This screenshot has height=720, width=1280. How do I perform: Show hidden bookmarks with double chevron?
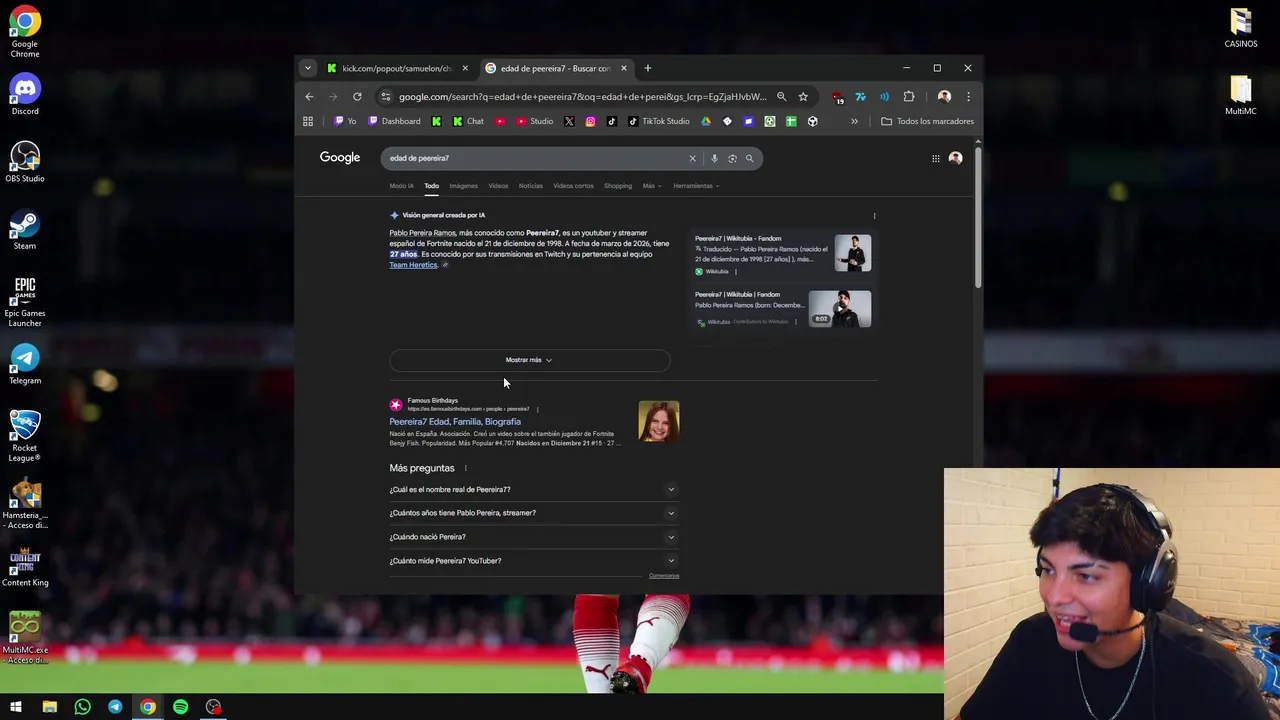854,121
